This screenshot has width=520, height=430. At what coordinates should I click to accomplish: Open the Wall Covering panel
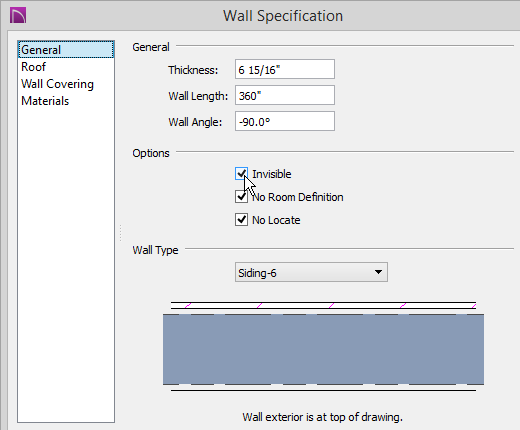point(57,84)
